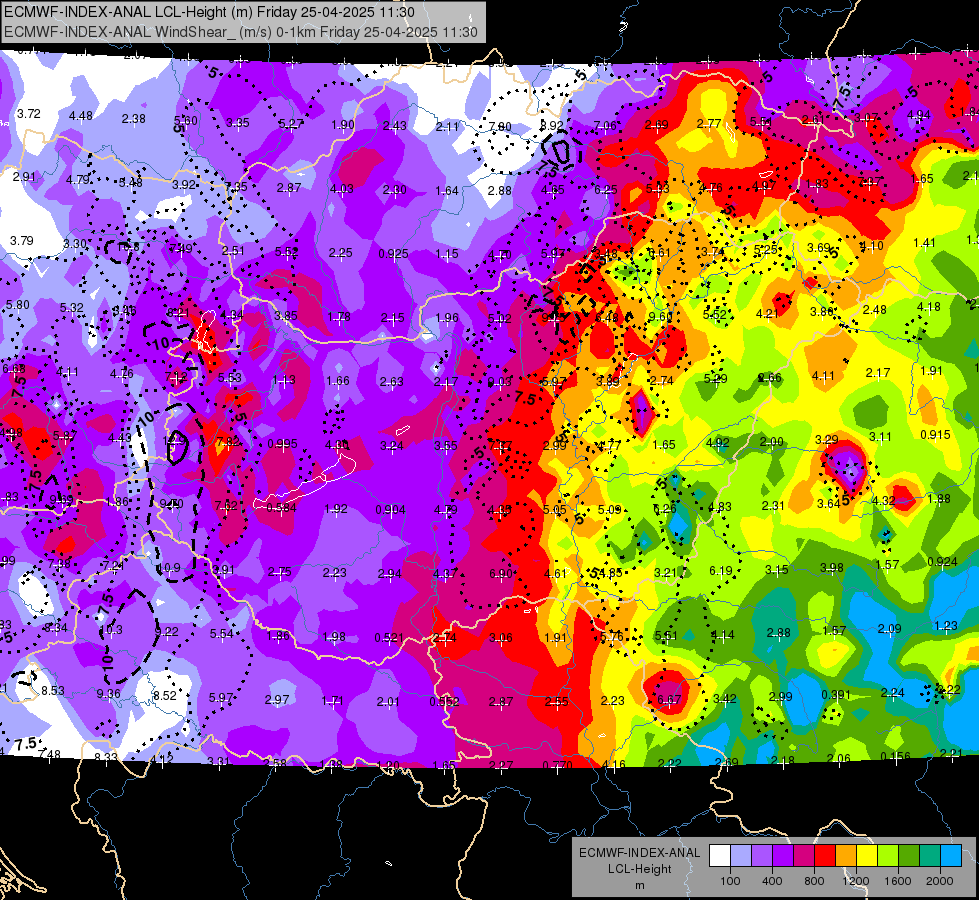Select the medium purple legend swatch

(x=762, y=856)
